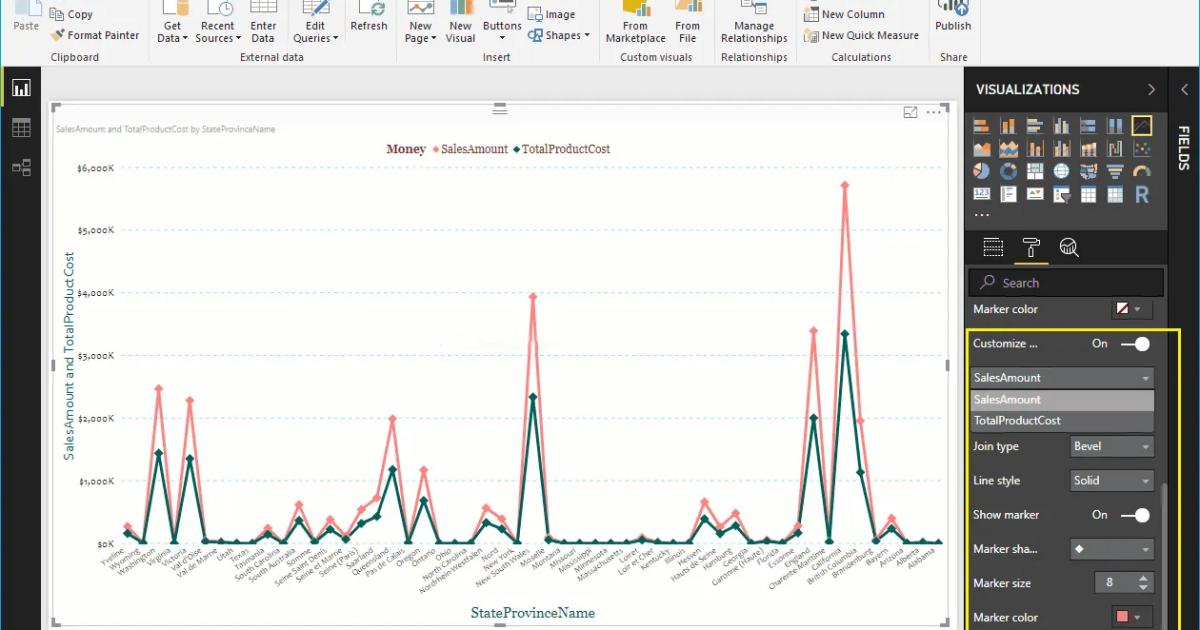
Task: Select the pie chart visualization
Action: point(981,170)
